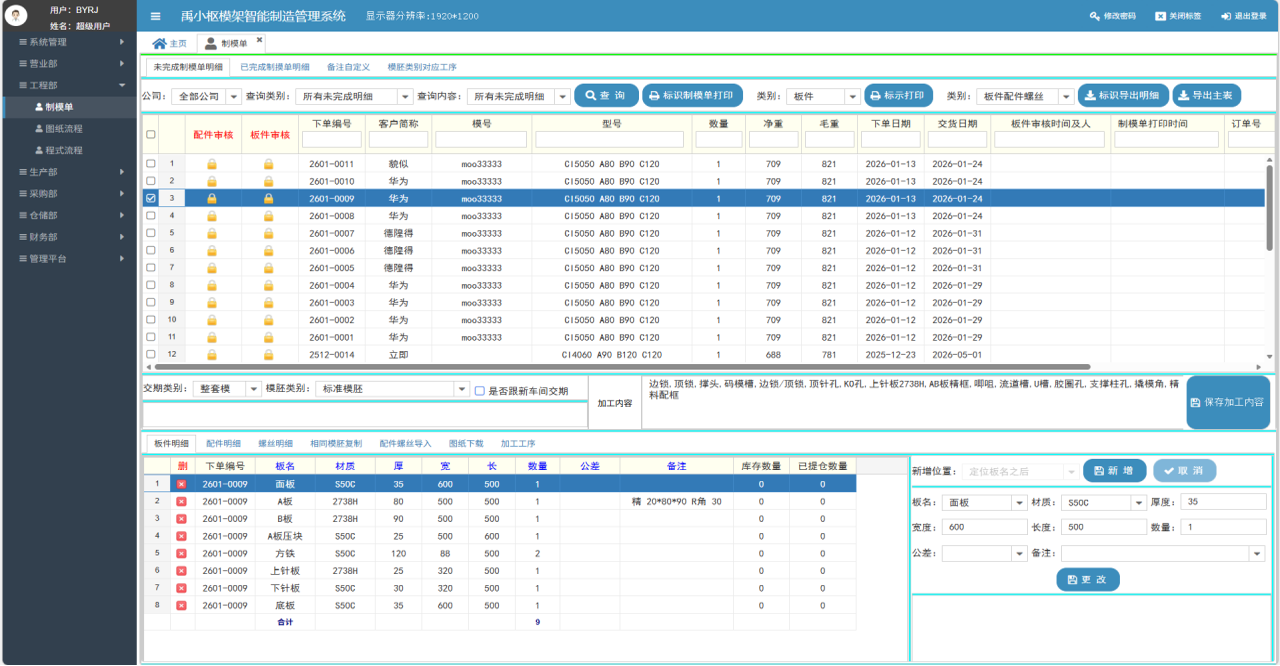Switch to 已完成制模单明细 tab
This screenshot has height=666, width=1280.
[x=274, y=67]
